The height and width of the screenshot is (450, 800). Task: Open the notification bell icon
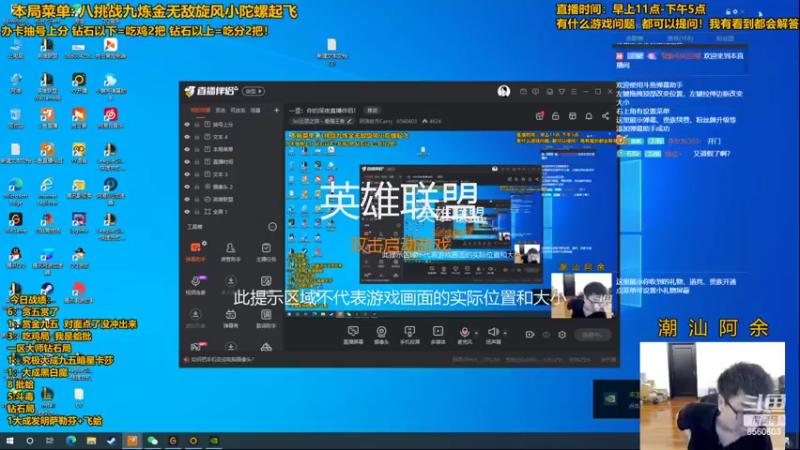point(589,116)
